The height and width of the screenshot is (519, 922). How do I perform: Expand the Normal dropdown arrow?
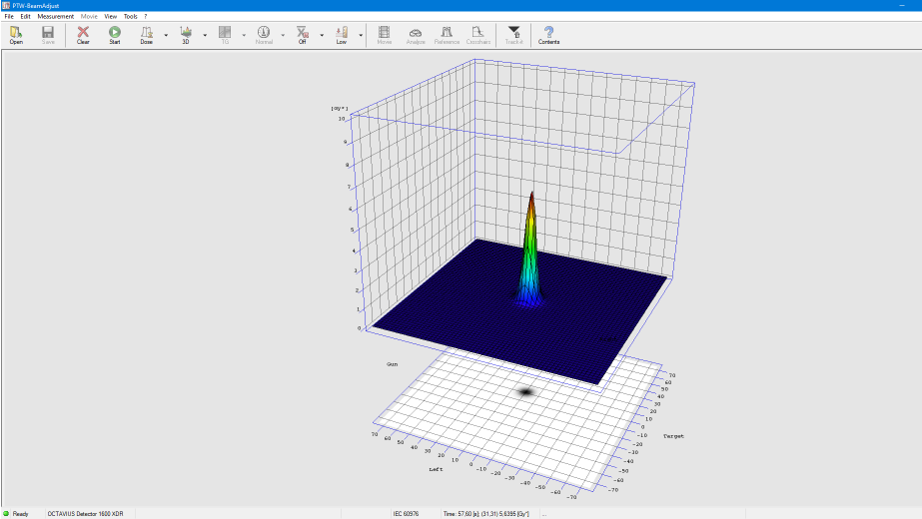coord(283,35)
